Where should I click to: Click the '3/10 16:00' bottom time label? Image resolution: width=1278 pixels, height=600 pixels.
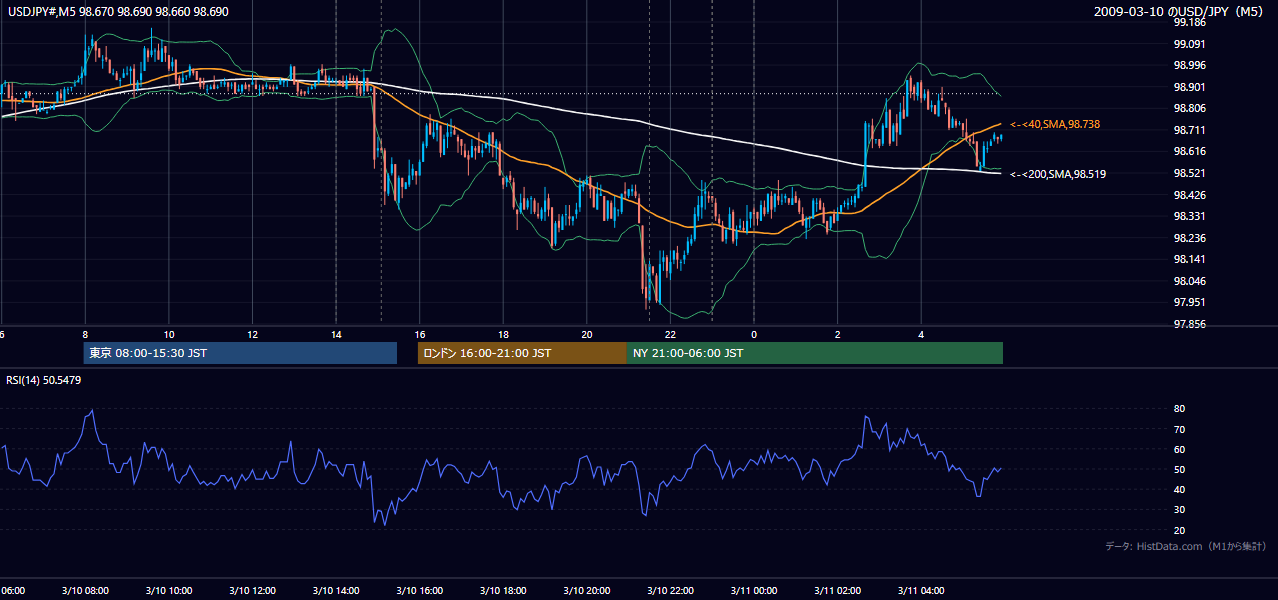[x=419, y=591]
